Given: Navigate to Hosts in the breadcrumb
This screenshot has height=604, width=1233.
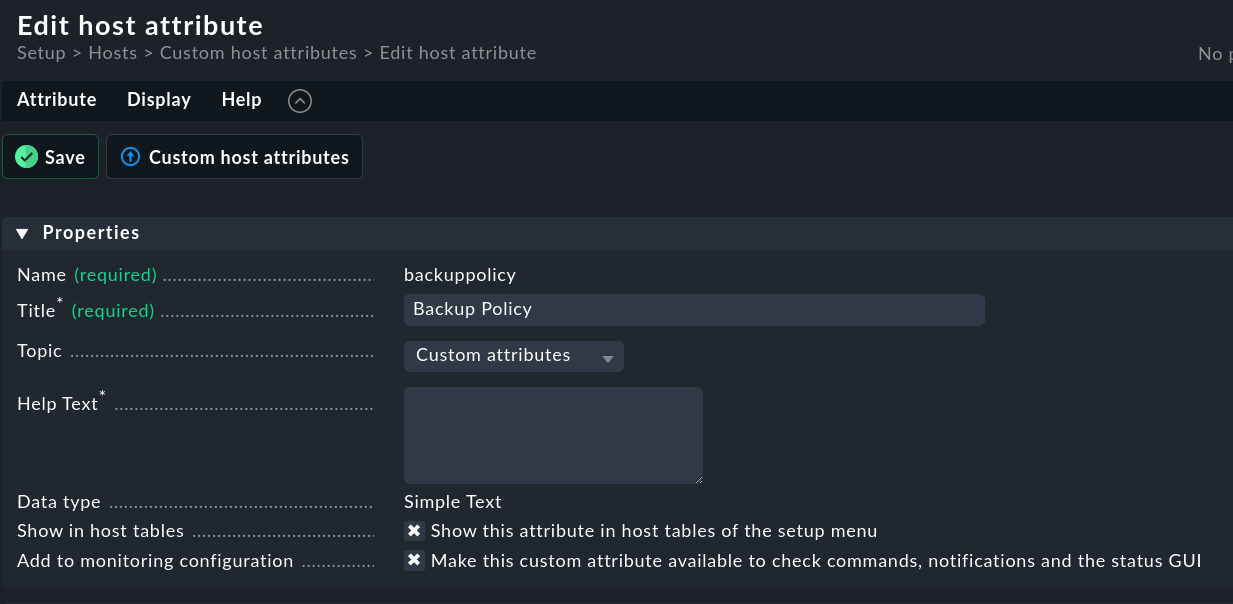Looking at the screenshot, I should (x=113, y=53).
